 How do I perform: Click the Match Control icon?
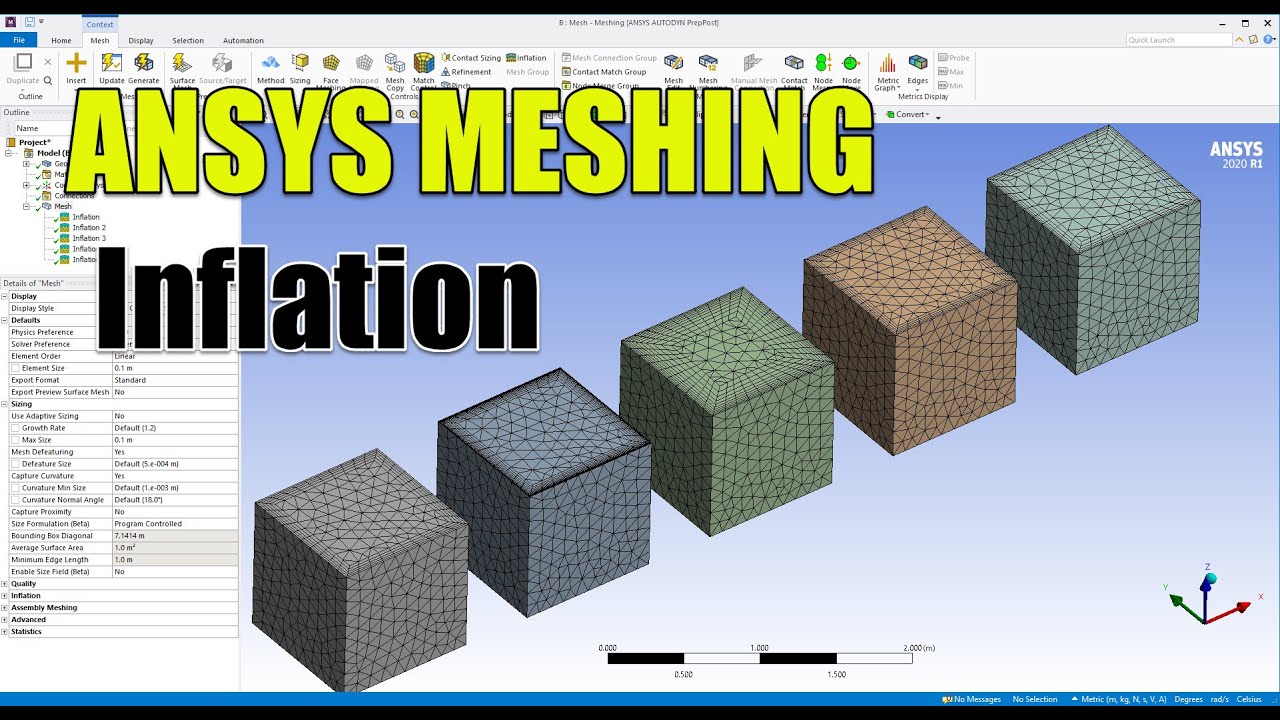(424, 63)
